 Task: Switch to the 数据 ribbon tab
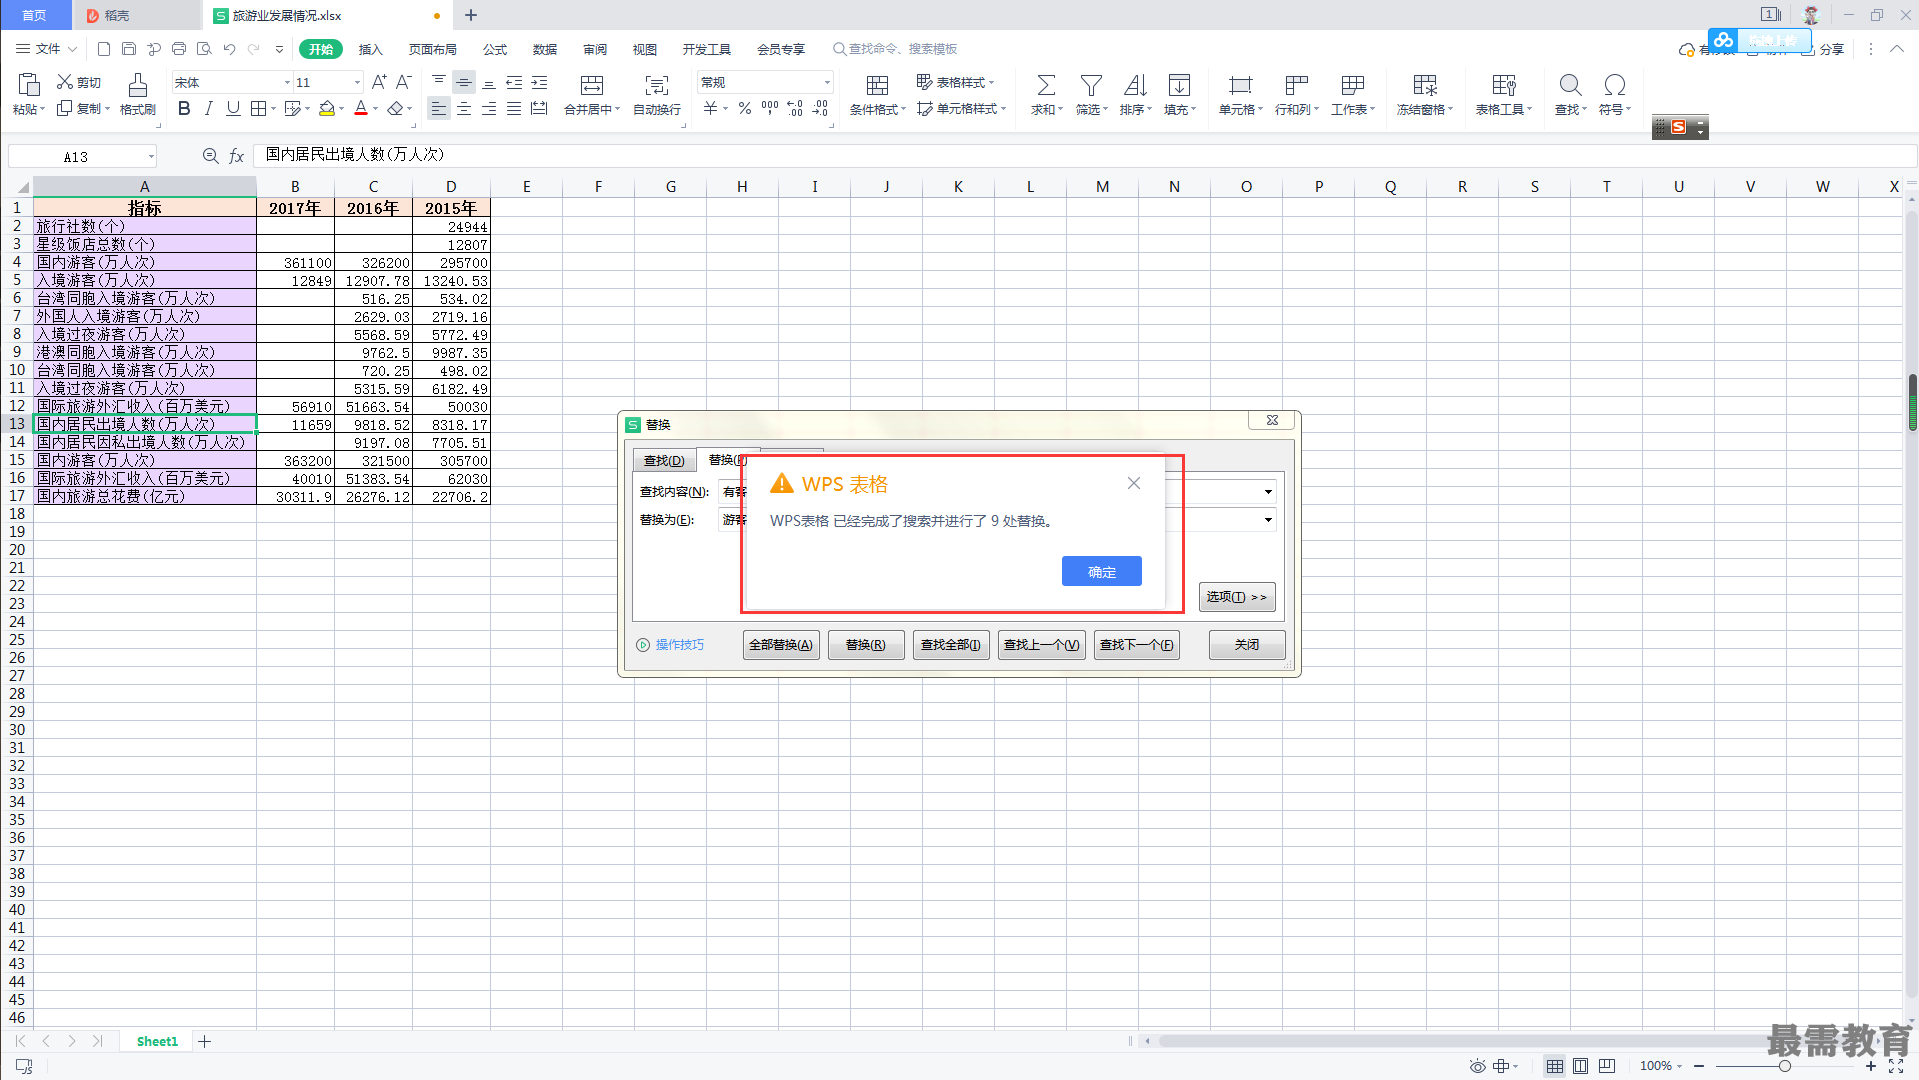[x=545, y=49]
